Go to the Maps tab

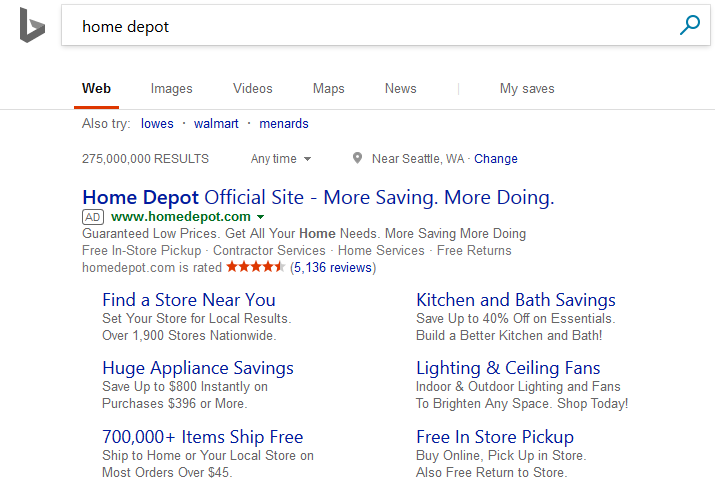(328, 89)
